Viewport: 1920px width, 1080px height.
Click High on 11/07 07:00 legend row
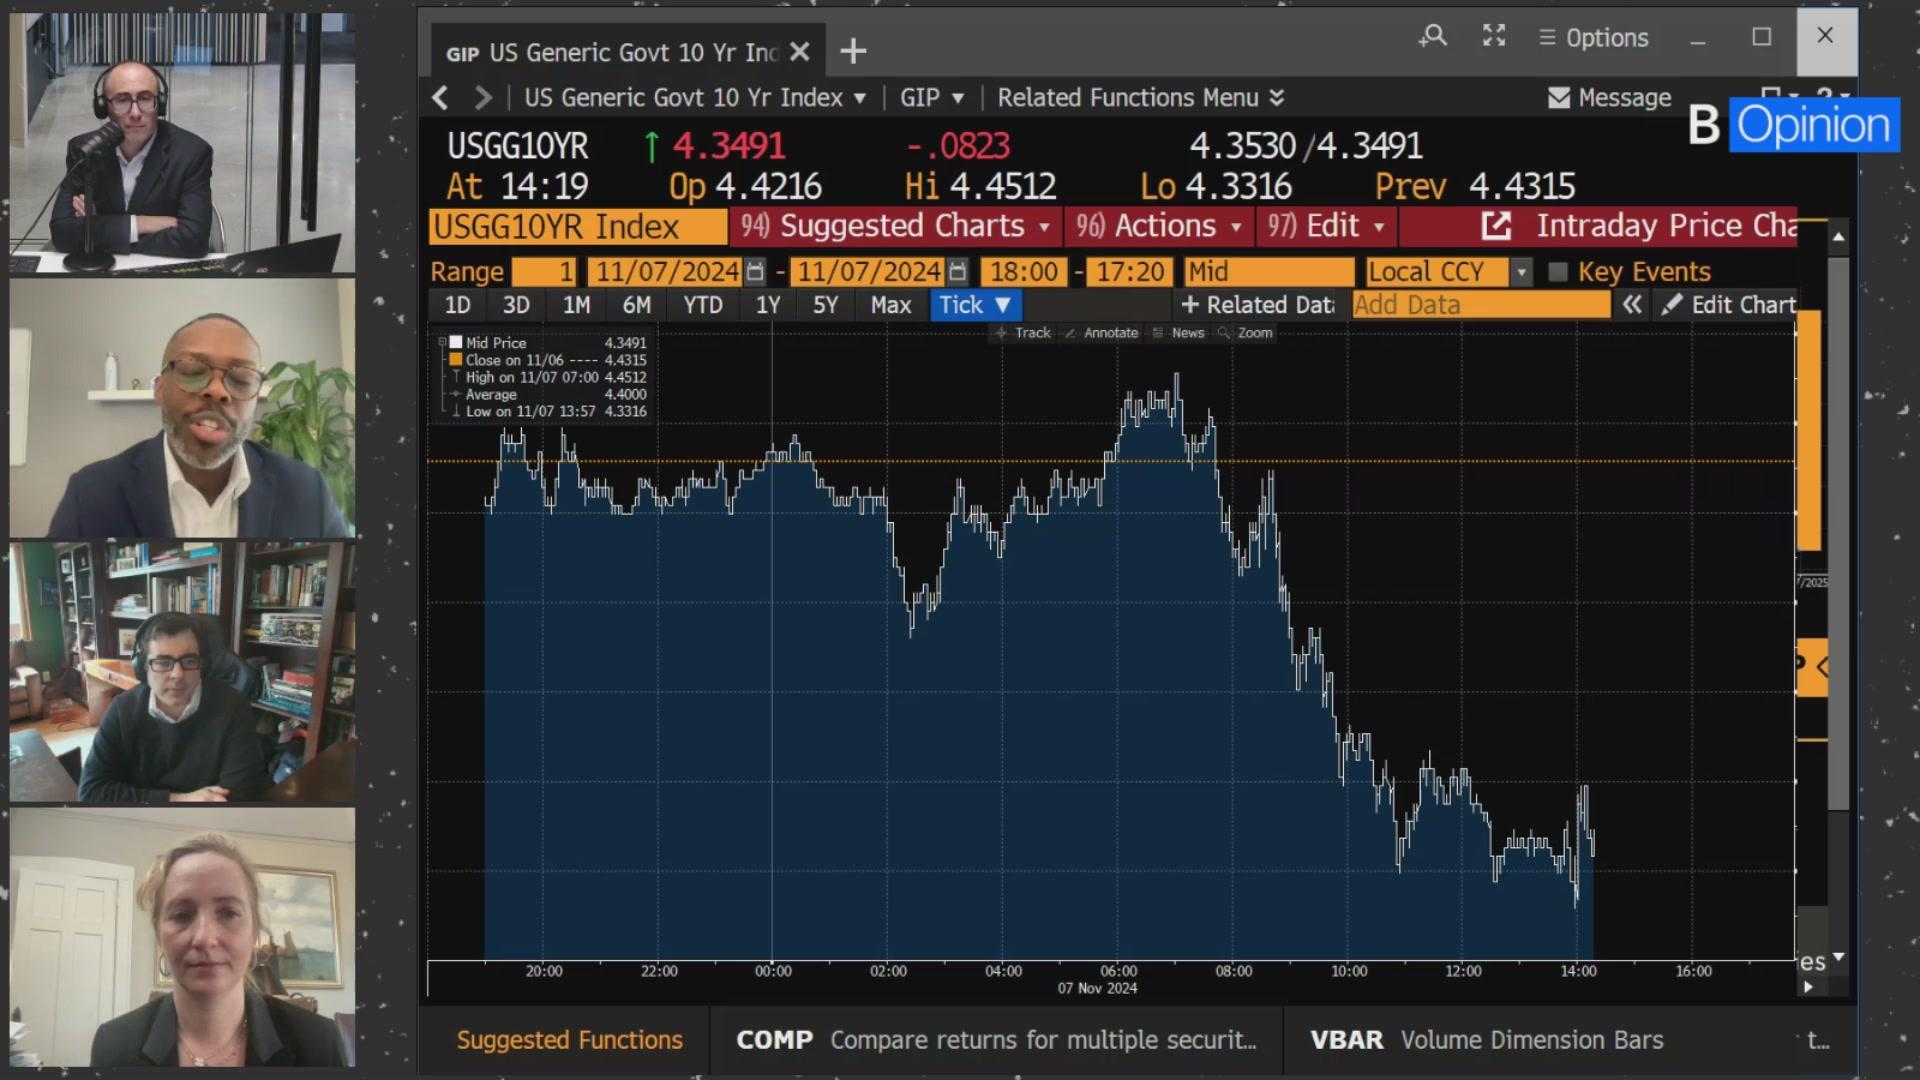click(x=548, y=377)
